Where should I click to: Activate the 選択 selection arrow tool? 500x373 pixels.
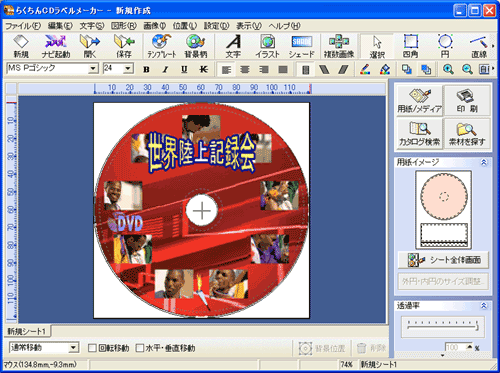pos(377,46)
